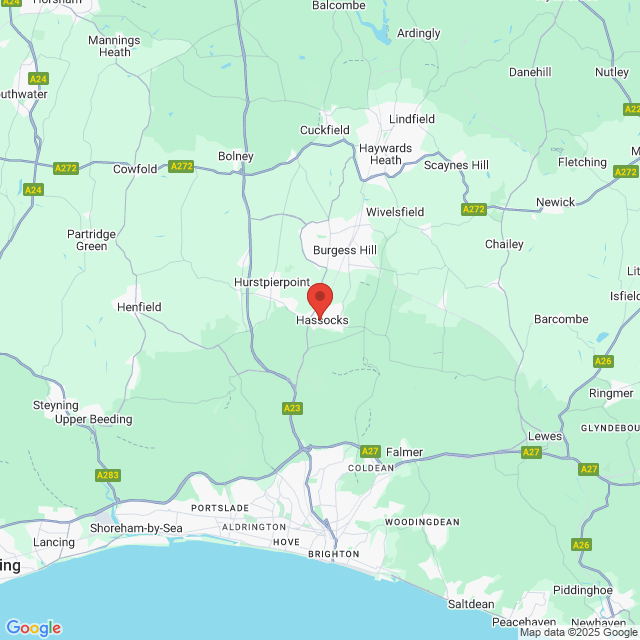Click the Steyning label

pyautogui.click(x=56, y=405)
